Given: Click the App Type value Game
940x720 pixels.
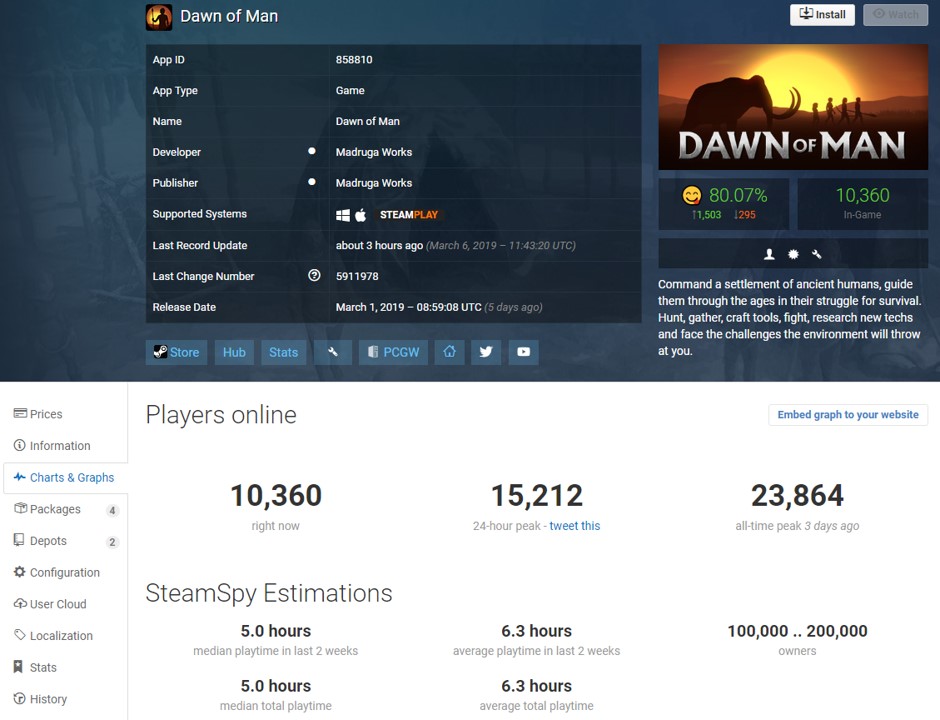Looking at the screenshot, I should click(350, 91).
